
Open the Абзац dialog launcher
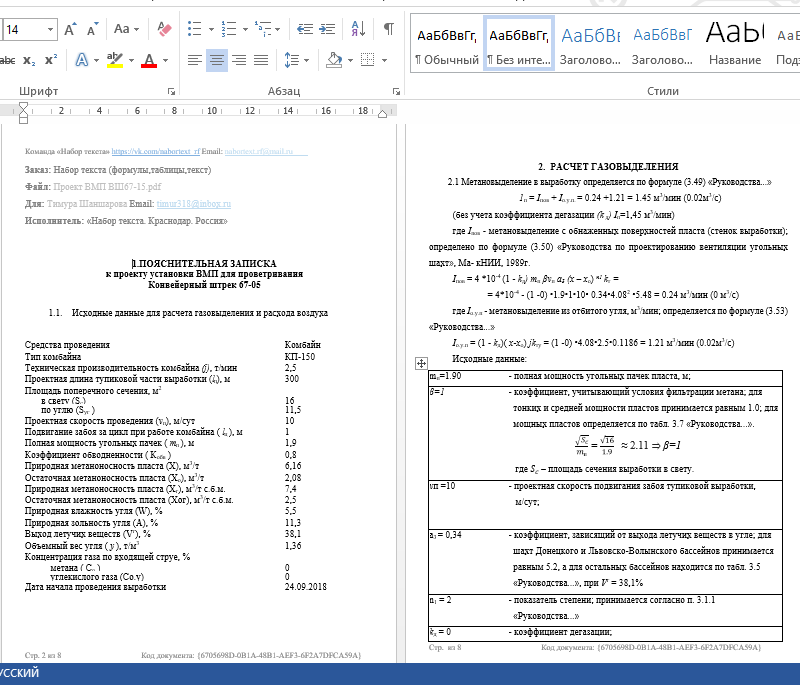click(x=396, y=92)
